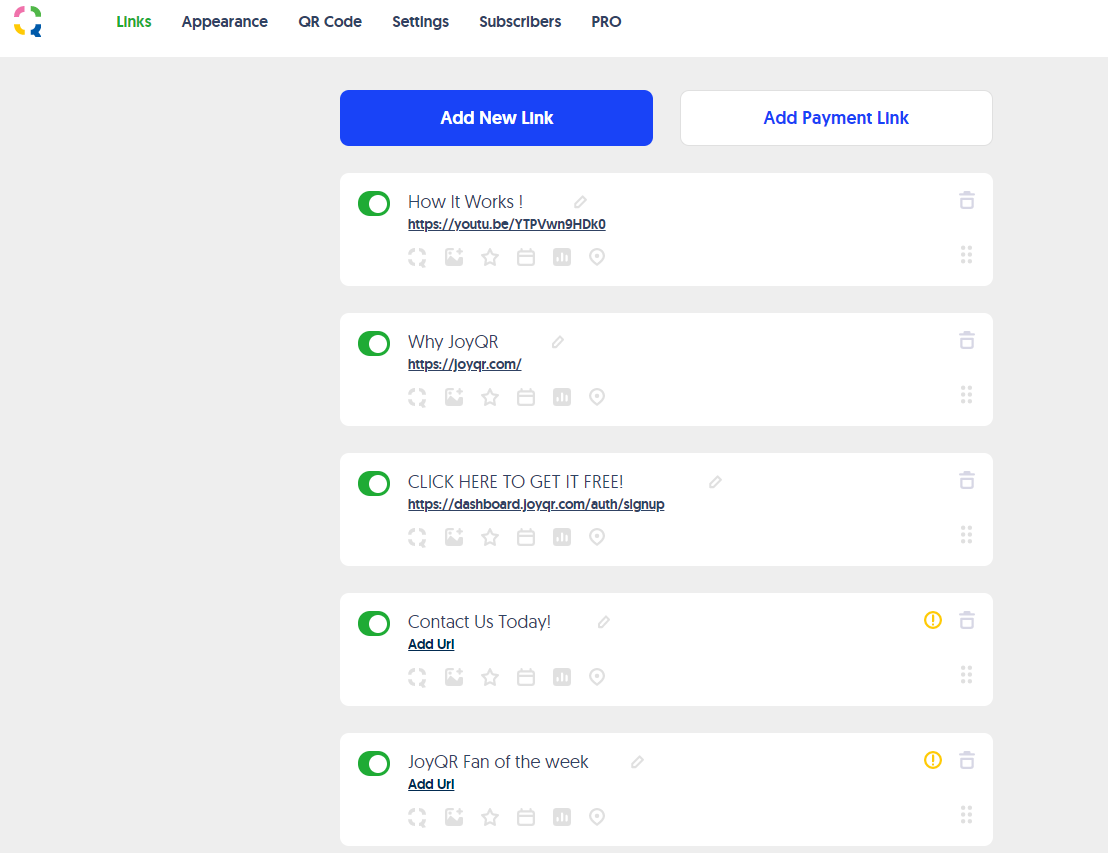Star the How It Works ! link

(490, 257)
